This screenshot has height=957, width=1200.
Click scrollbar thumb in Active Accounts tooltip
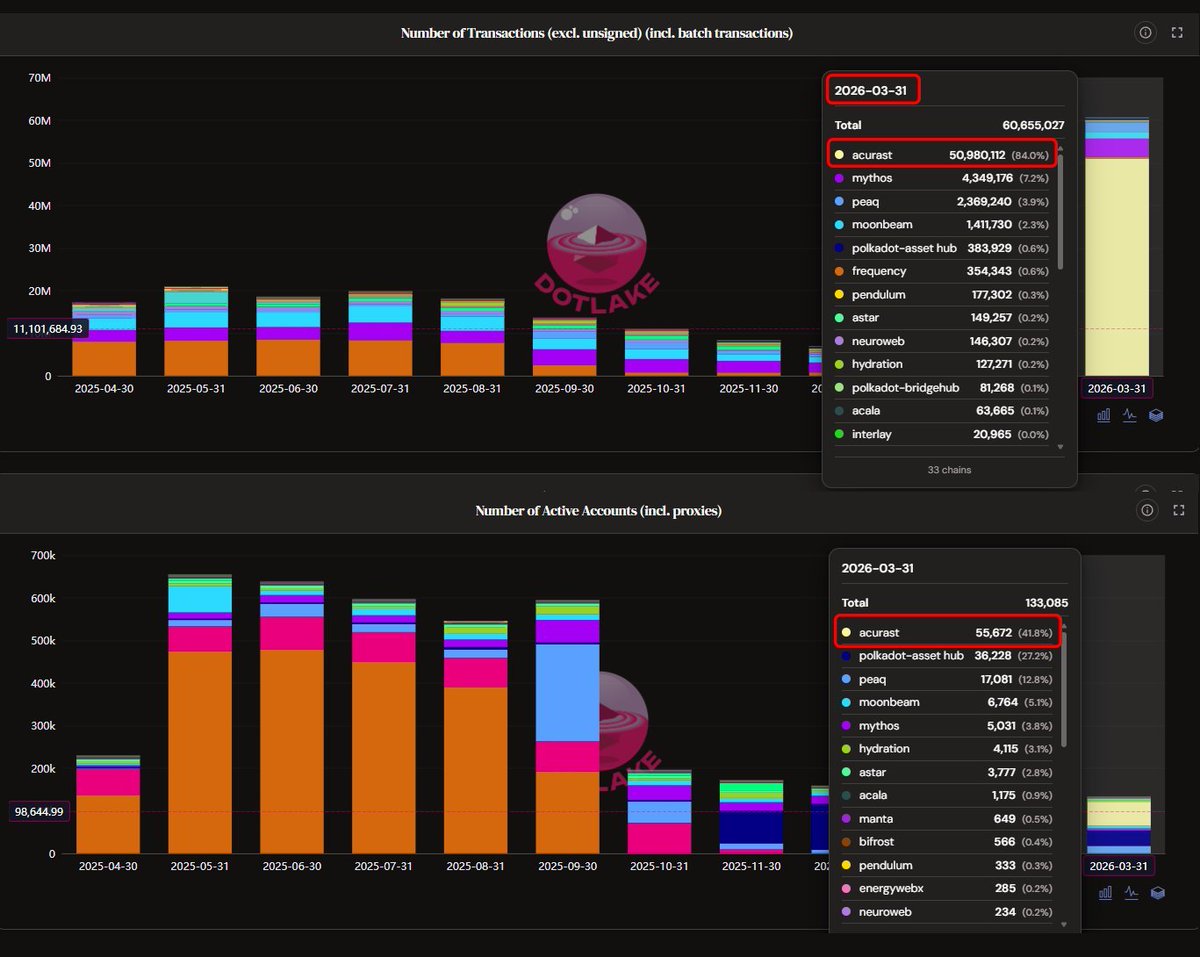1064,689
